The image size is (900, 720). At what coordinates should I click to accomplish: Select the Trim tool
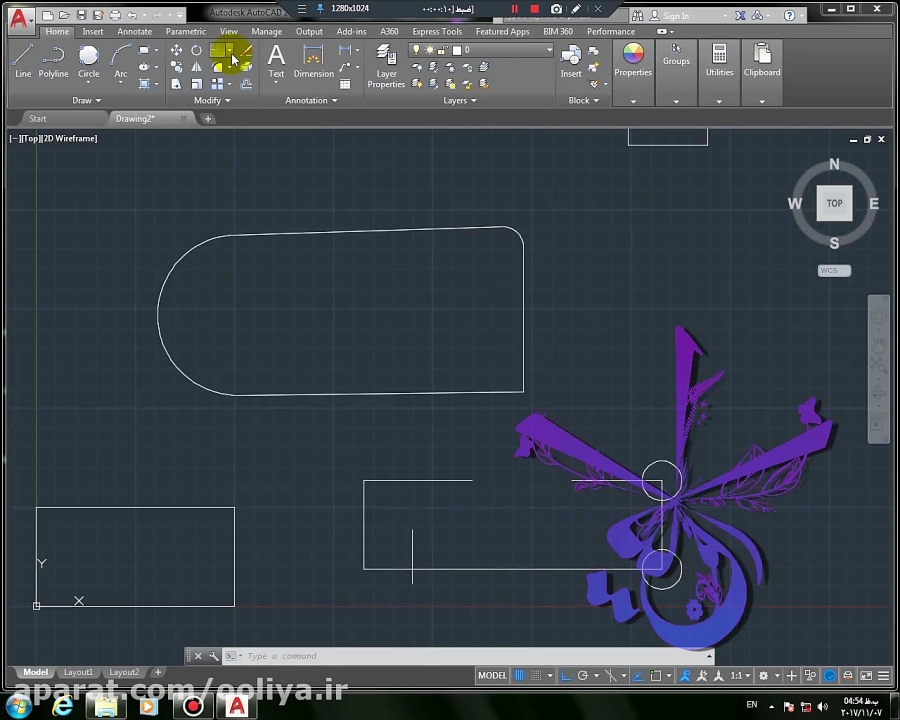click(219, 51)
